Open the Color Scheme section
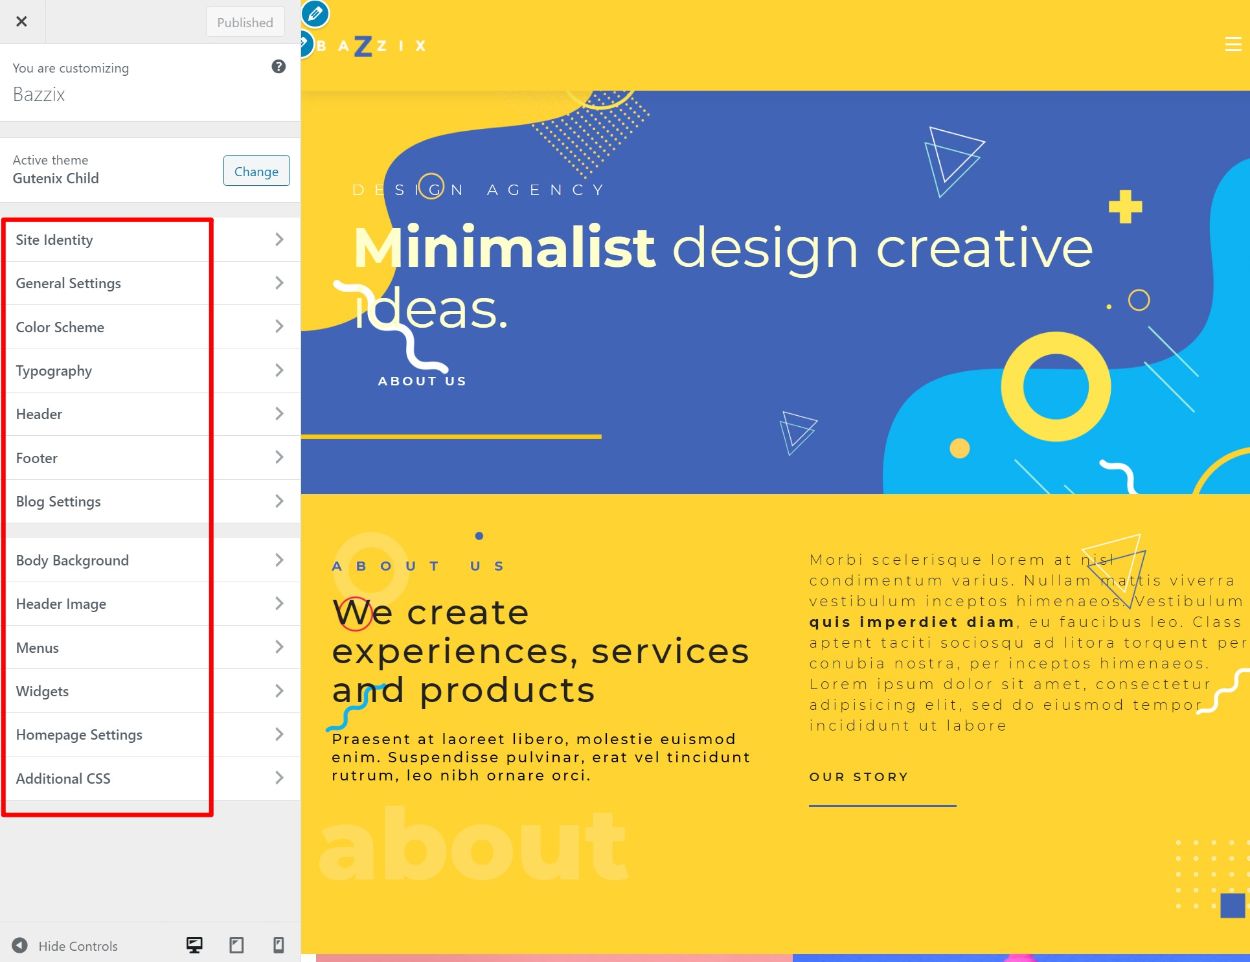This screenshot has height=962, width=1250. [150, 327]
